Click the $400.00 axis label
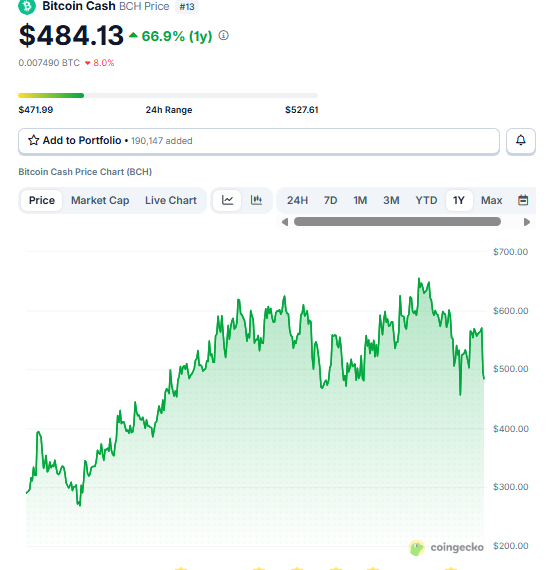Image resolution: width=552 pixels, height=570 pixels. pos(511,429)
